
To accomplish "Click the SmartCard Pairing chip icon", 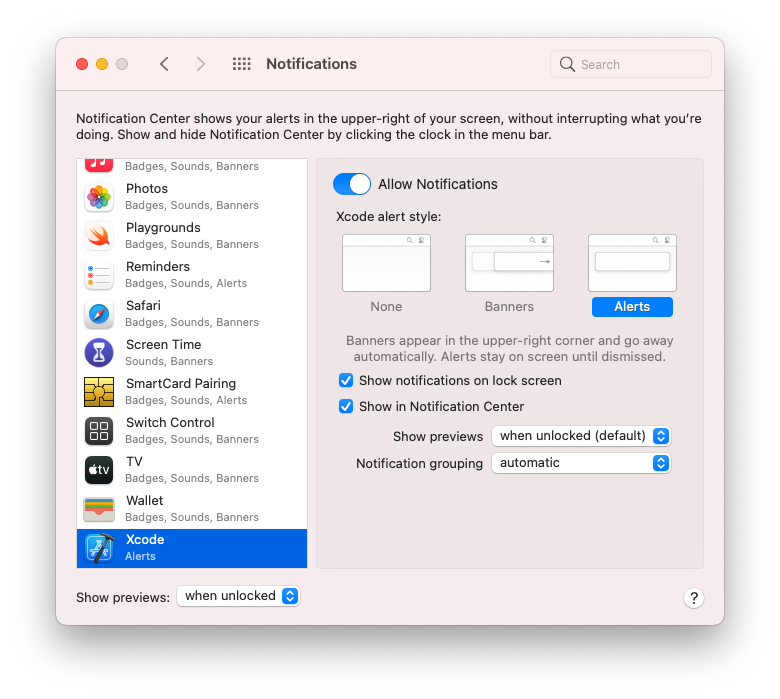I will coord(99,392).
